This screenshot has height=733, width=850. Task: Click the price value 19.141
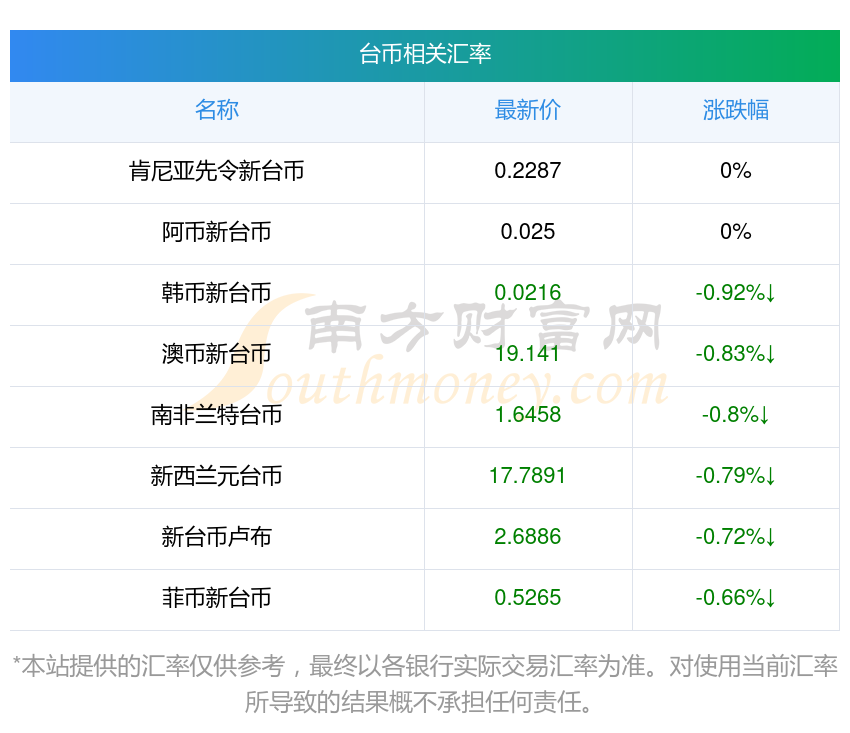tap(527, 354)
